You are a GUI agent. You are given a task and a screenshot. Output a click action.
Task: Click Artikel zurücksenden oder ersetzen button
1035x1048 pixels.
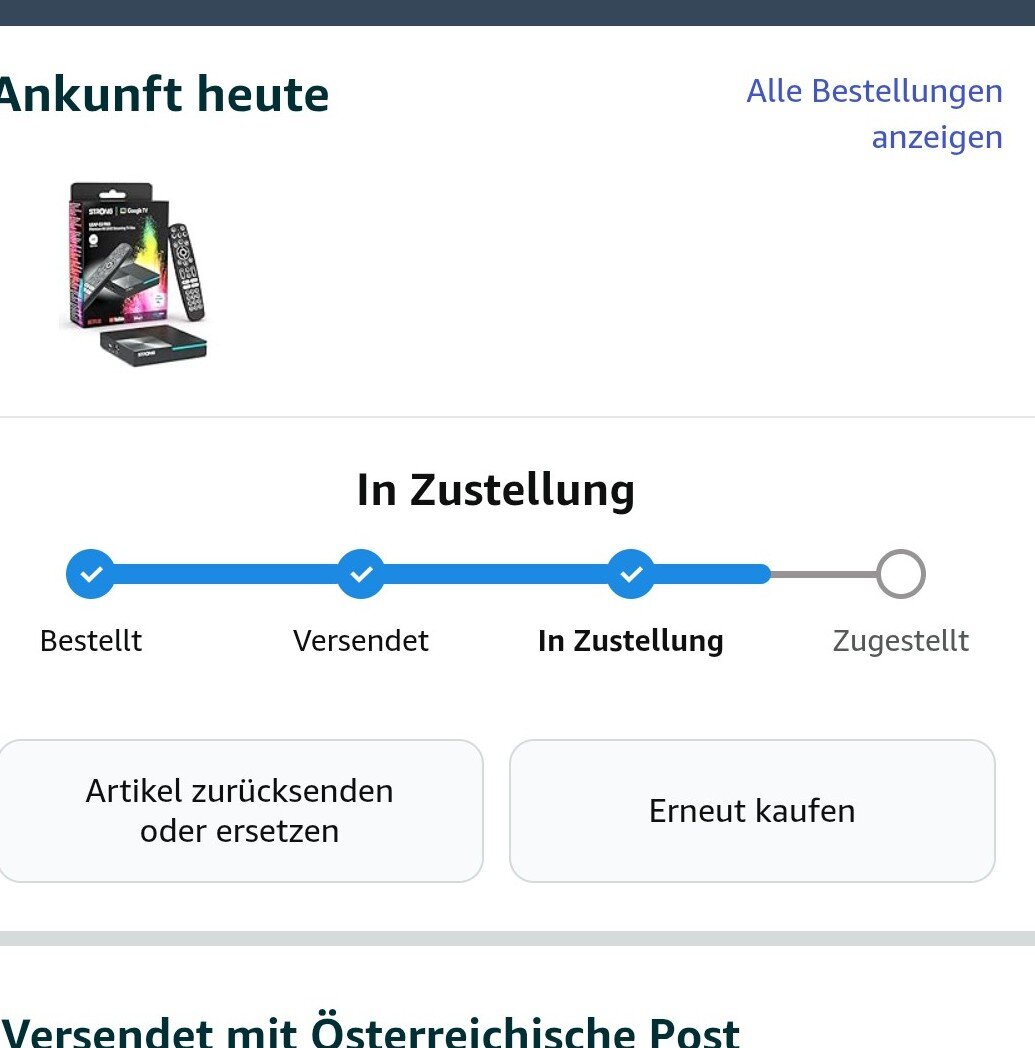tap(240, 811)
